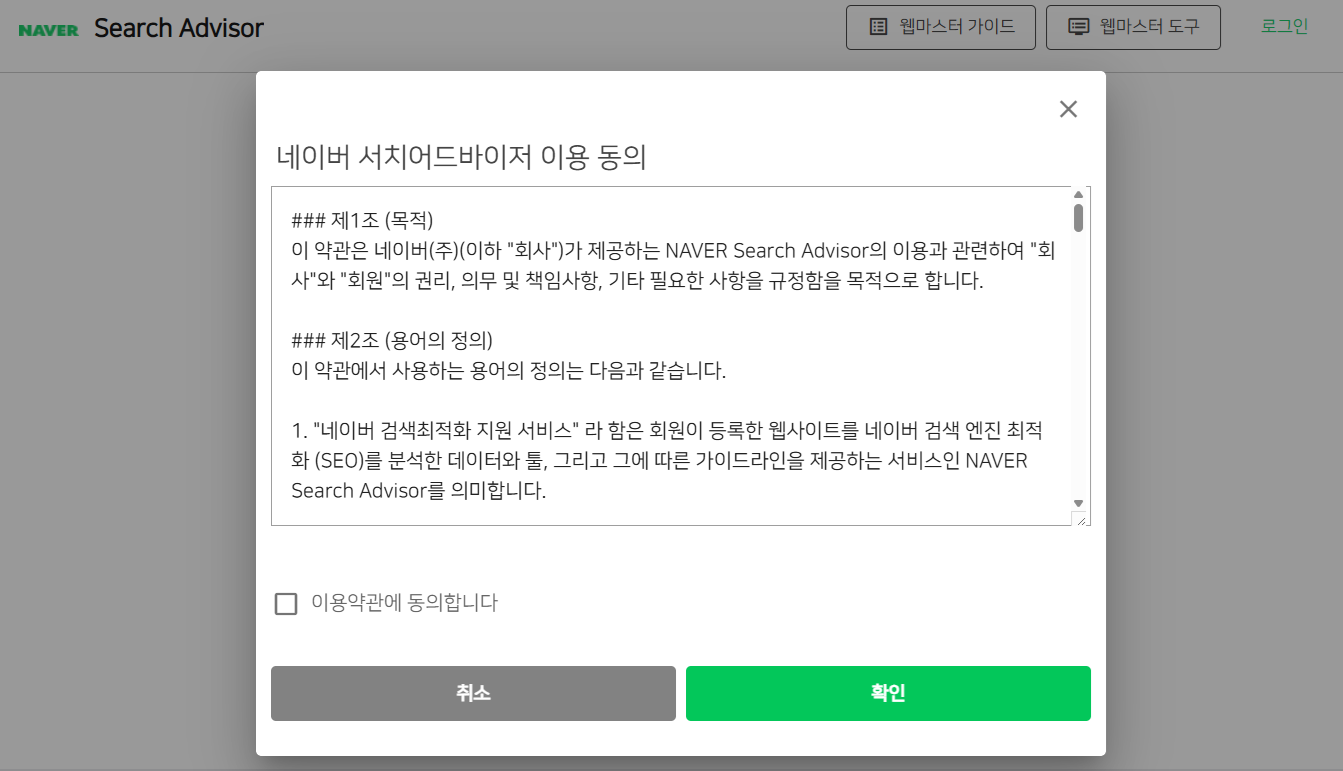Check the 이용약관에 동의합니다 checkbox
Screen dimensions: 1343x771
click(286, 603)
